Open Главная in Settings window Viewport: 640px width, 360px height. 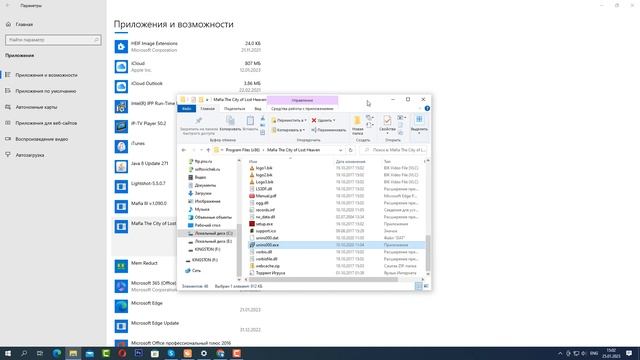pyautogui.click(x=24, y=24)
